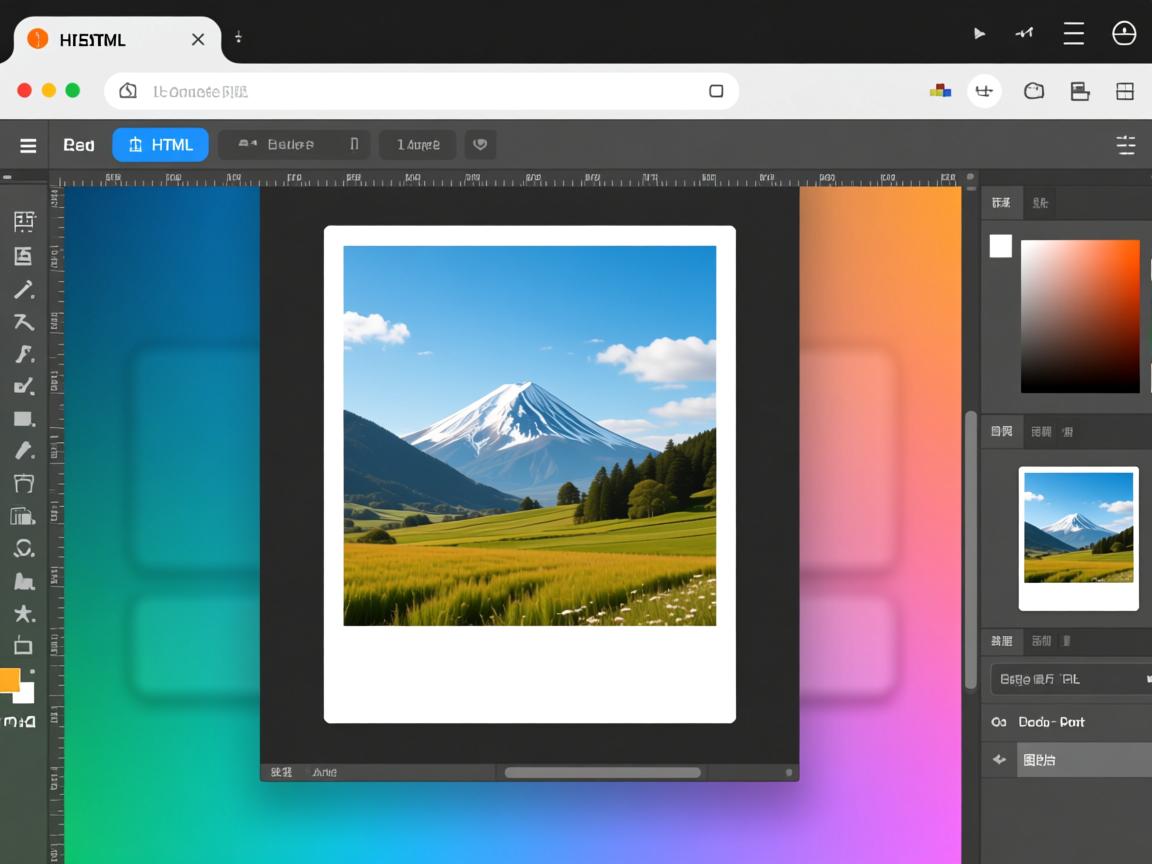Click the colorful blocks extension icon
Viewport: 1152px width, 864px height.
(x=940, y=91)
